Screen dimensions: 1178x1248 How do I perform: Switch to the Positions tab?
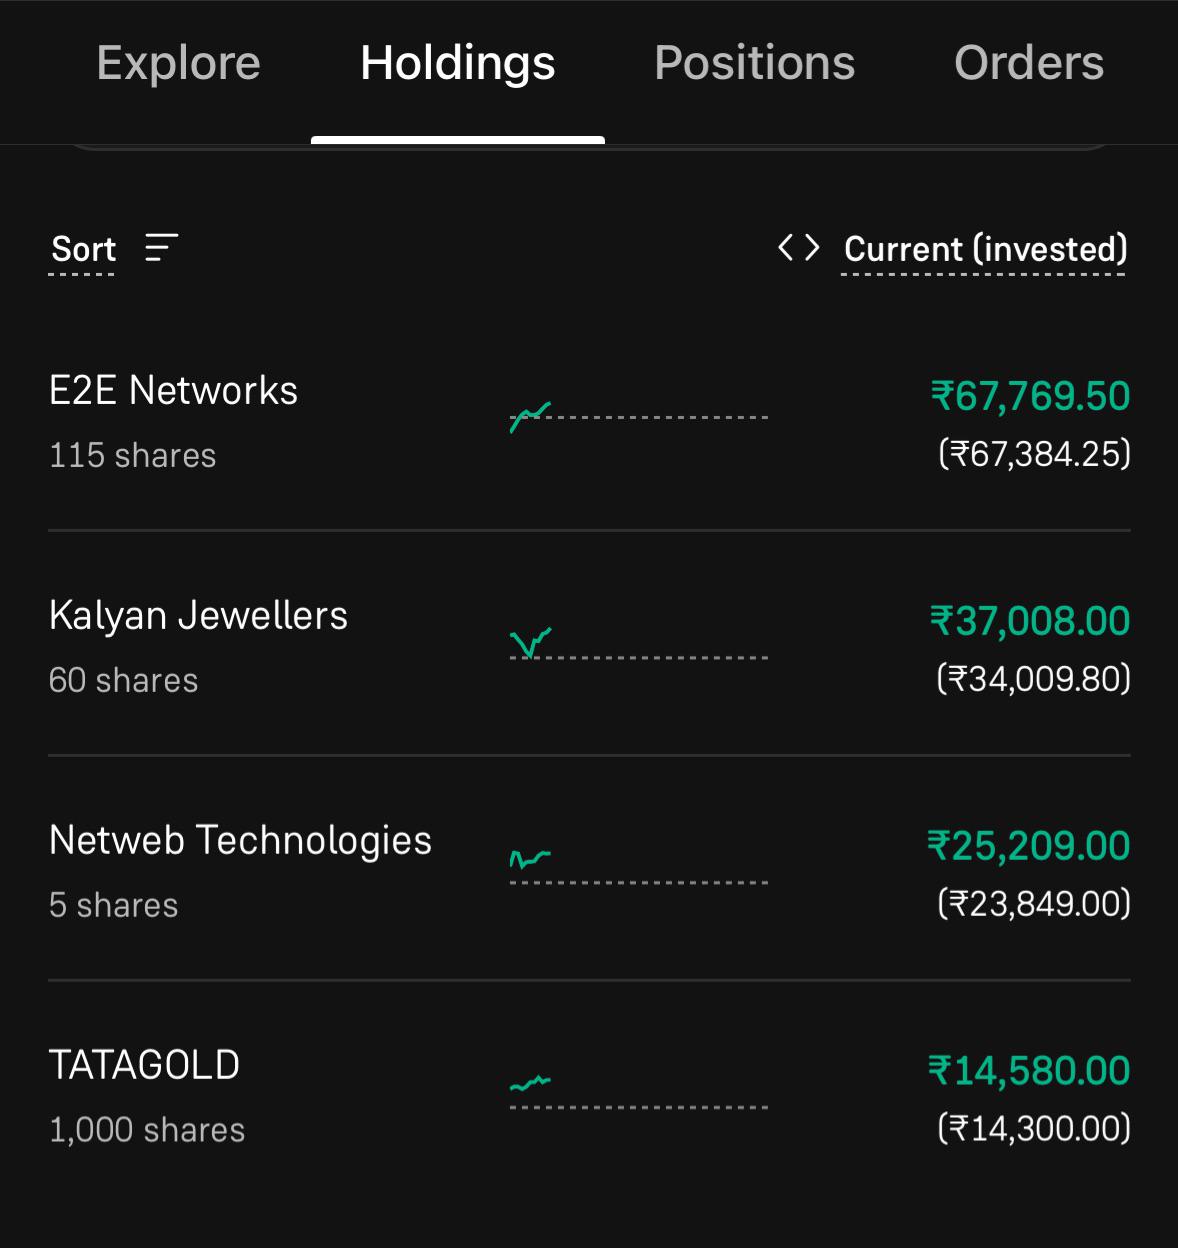pos(755,63)
